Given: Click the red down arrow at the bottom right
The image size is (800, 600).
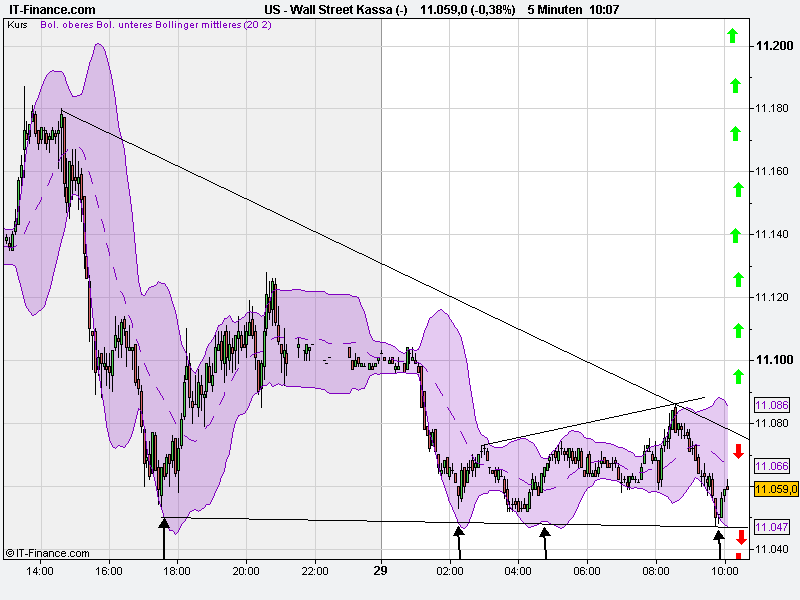Looking at the screenshot, I should point(739,536).
